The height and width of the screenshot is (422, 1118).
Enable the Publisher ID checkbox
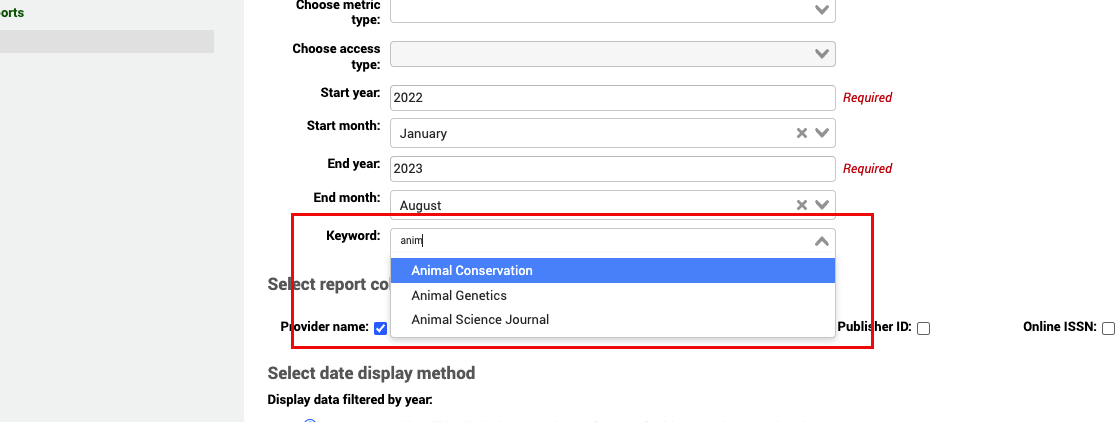coord(924,328)
